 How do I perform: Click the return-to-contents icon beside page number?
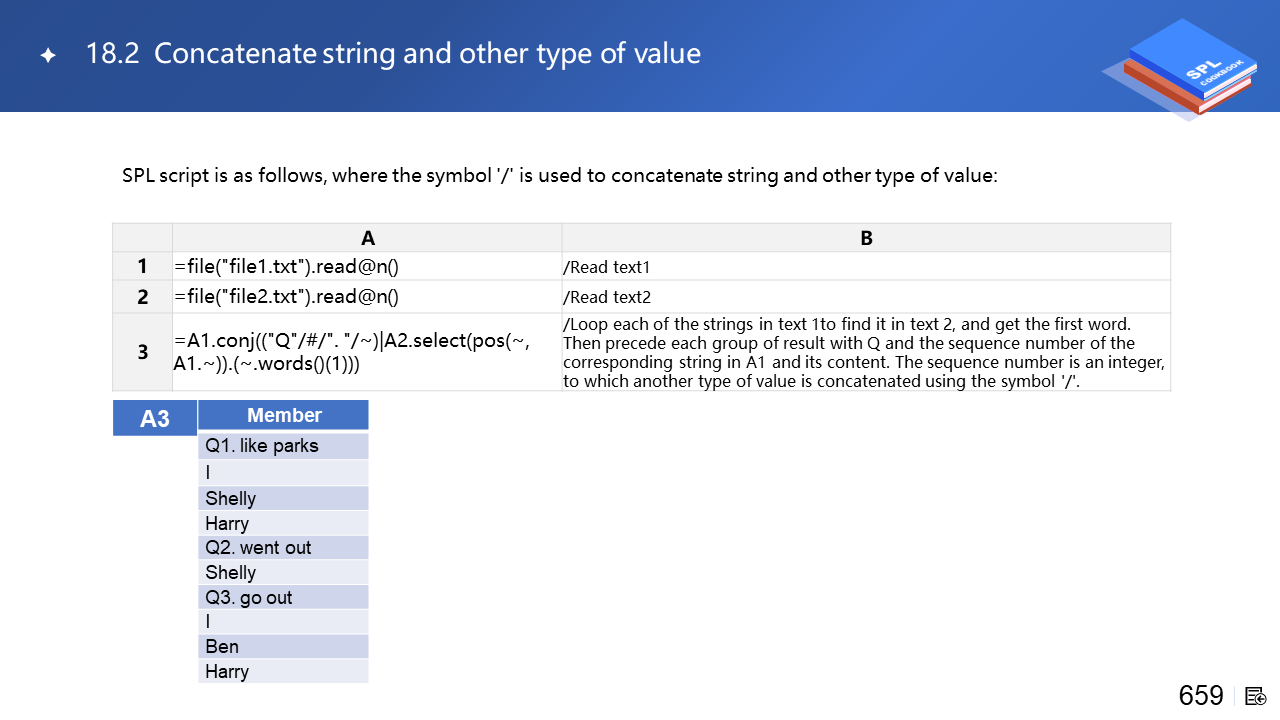1256,696
